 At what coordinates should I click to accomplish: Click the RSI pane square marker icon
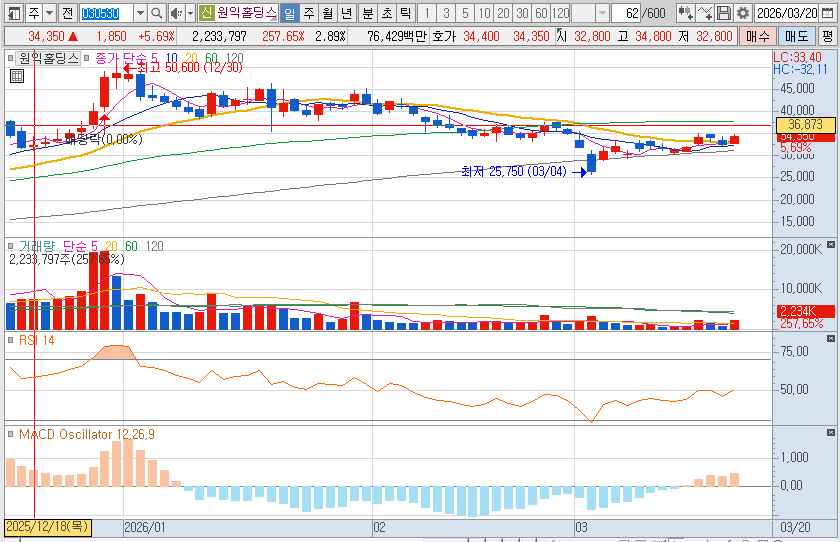[x=10, y=340]
